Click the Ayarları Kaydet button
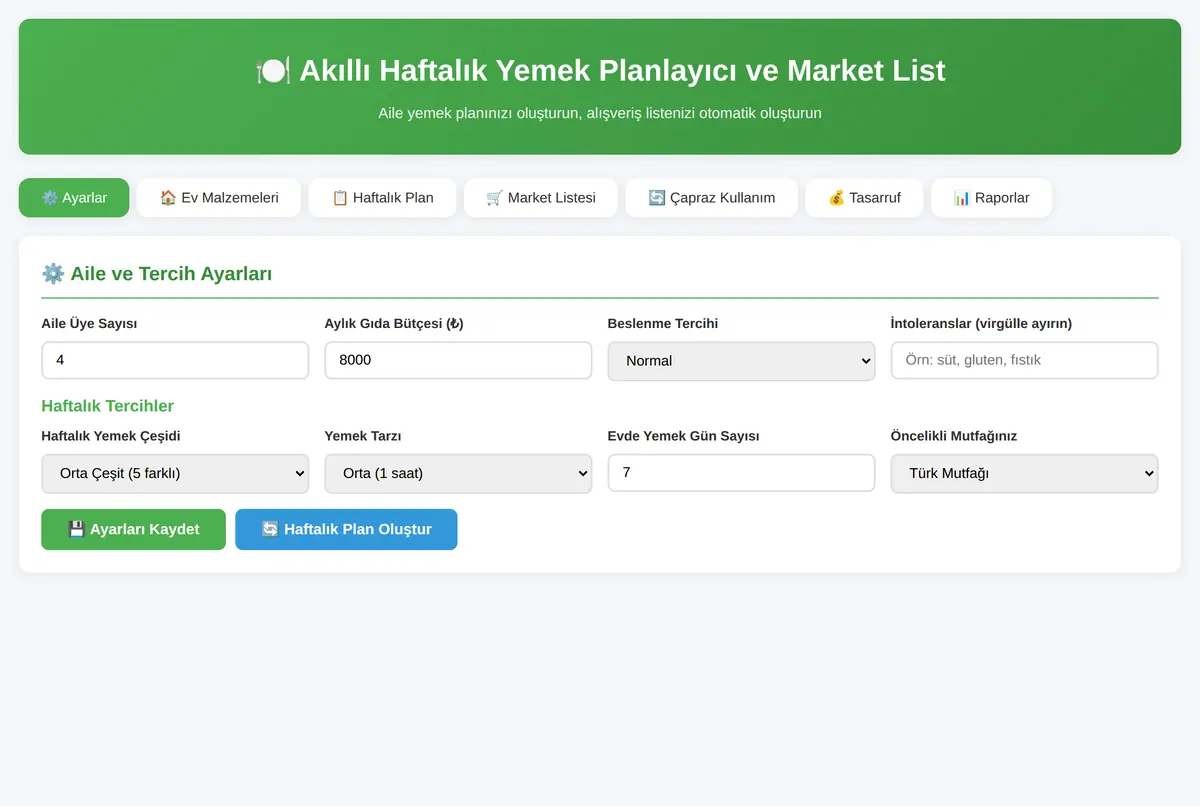Image resolution: width=1200 pixels, height=806 pixels. [133, 529]
